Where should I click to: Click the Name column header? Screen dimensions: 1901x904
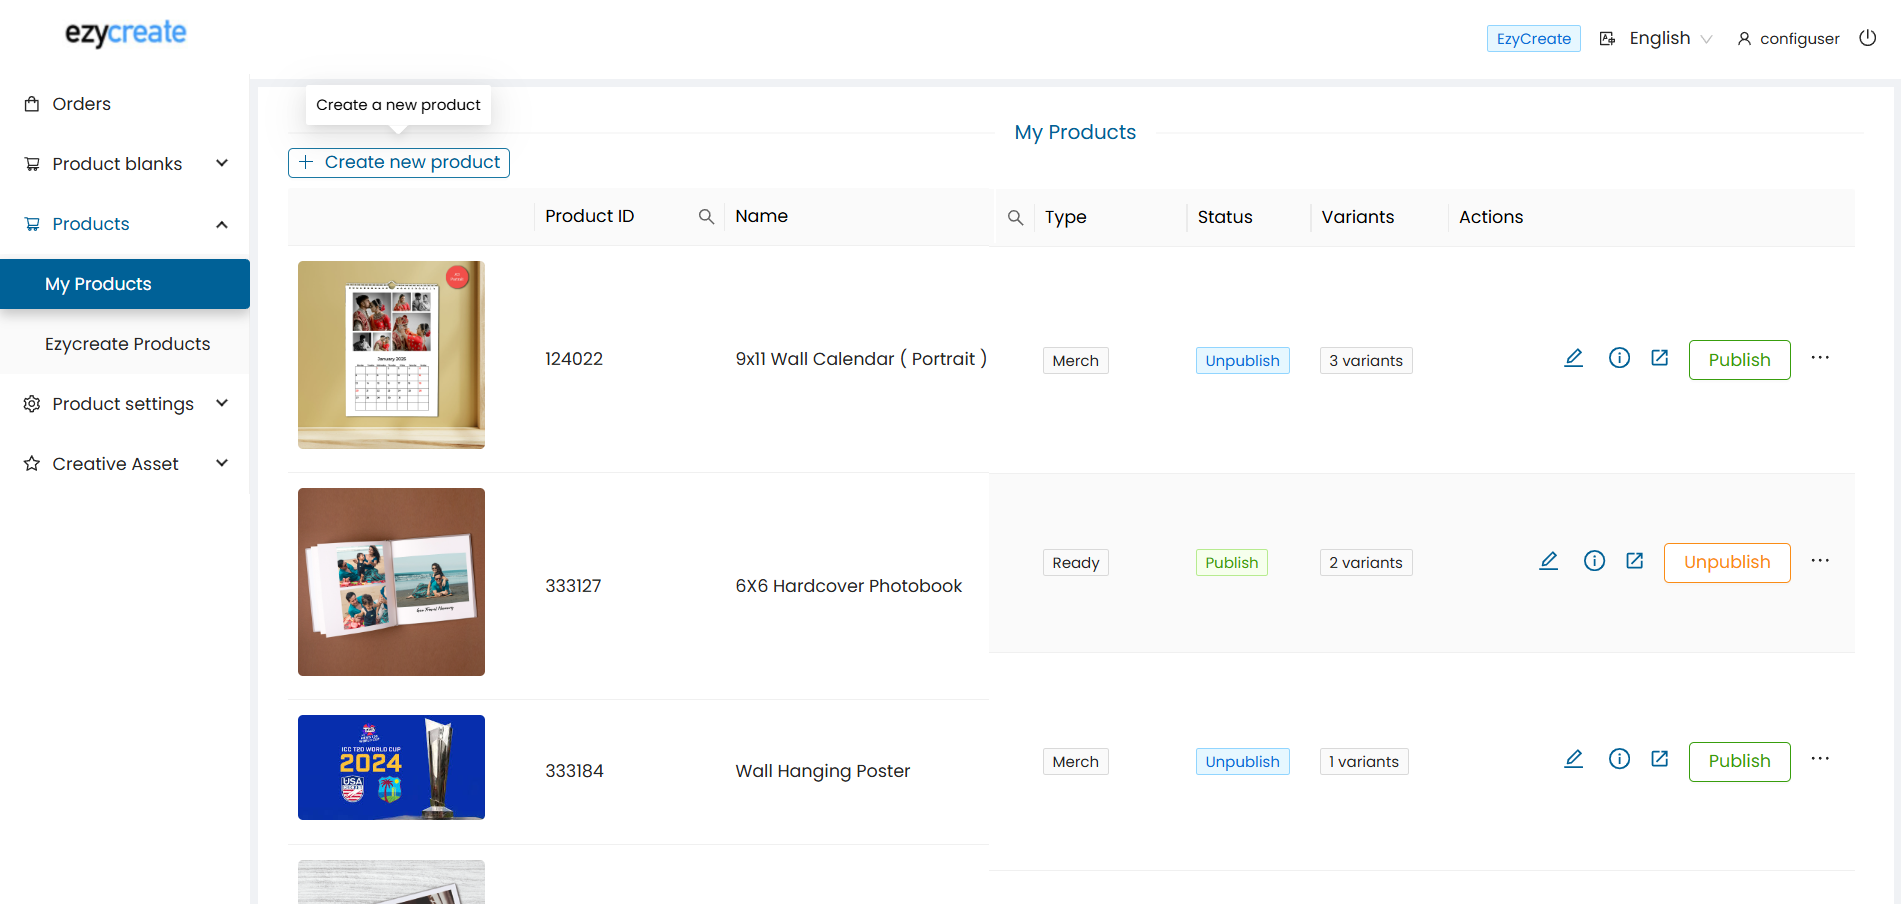[x=761, y=217]
